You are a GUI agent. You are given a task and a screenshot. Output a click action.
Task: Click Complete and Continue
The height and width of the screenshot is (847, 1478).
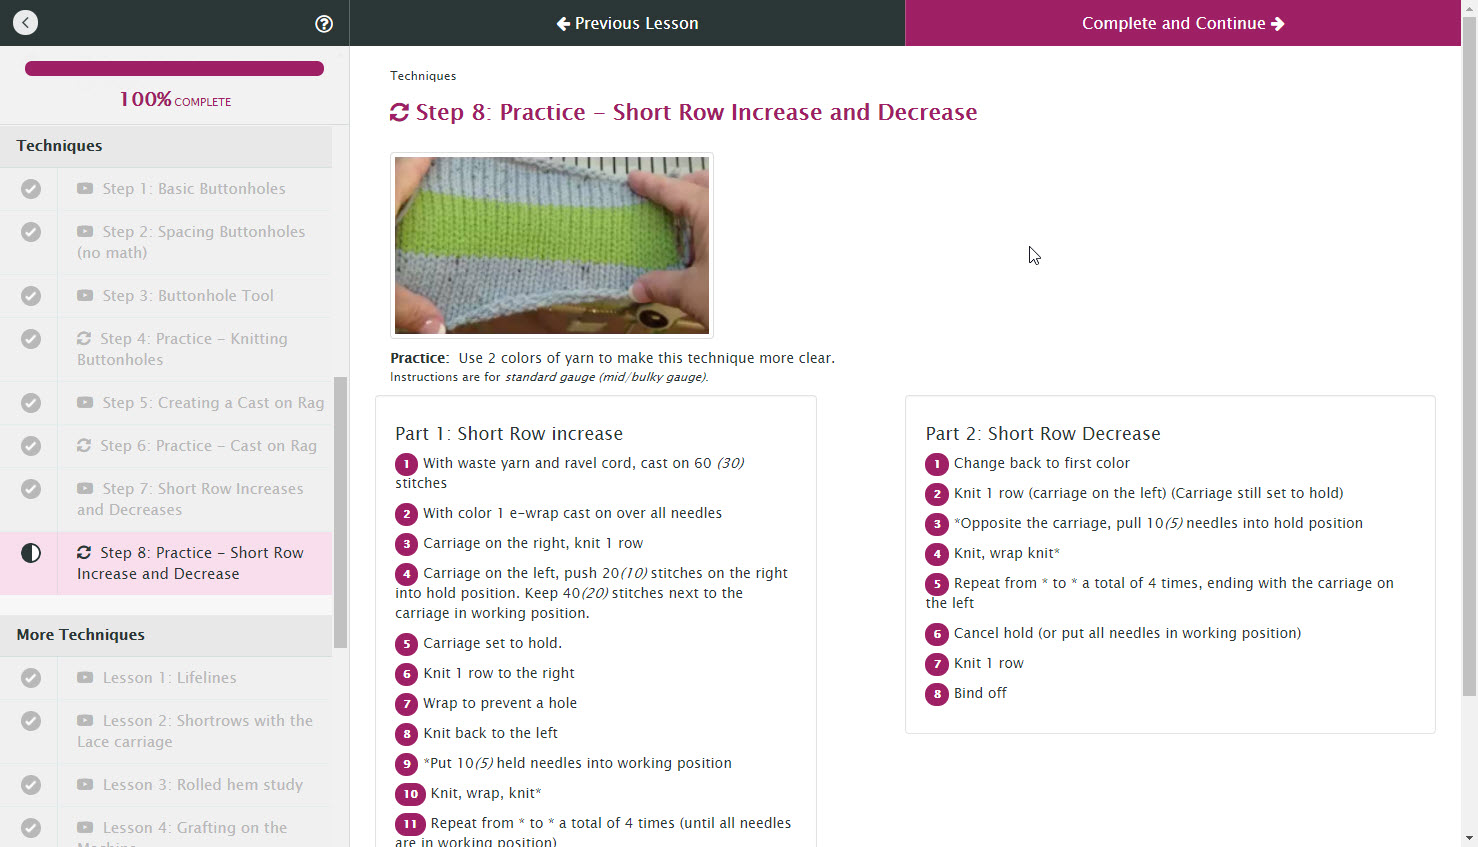[1183, 23]
